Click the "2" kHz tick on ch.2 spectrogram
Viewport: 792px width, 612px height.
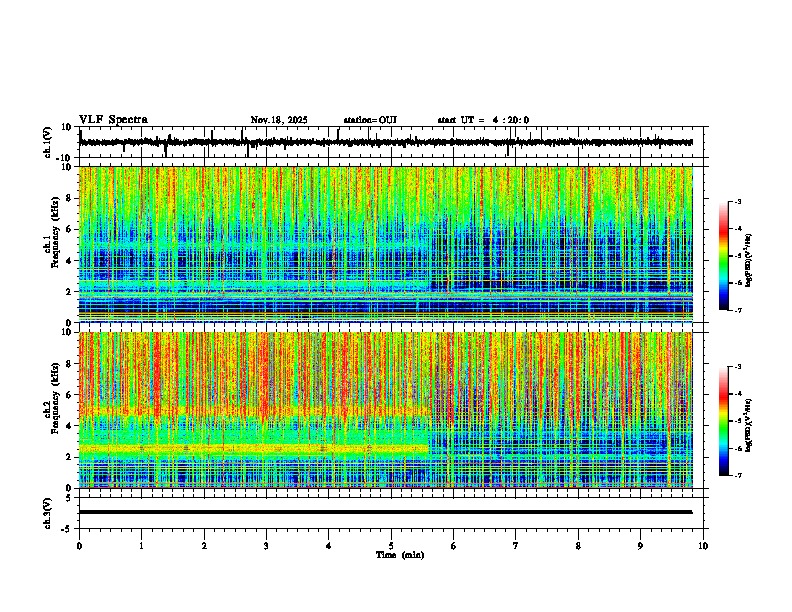click(70, 457)
